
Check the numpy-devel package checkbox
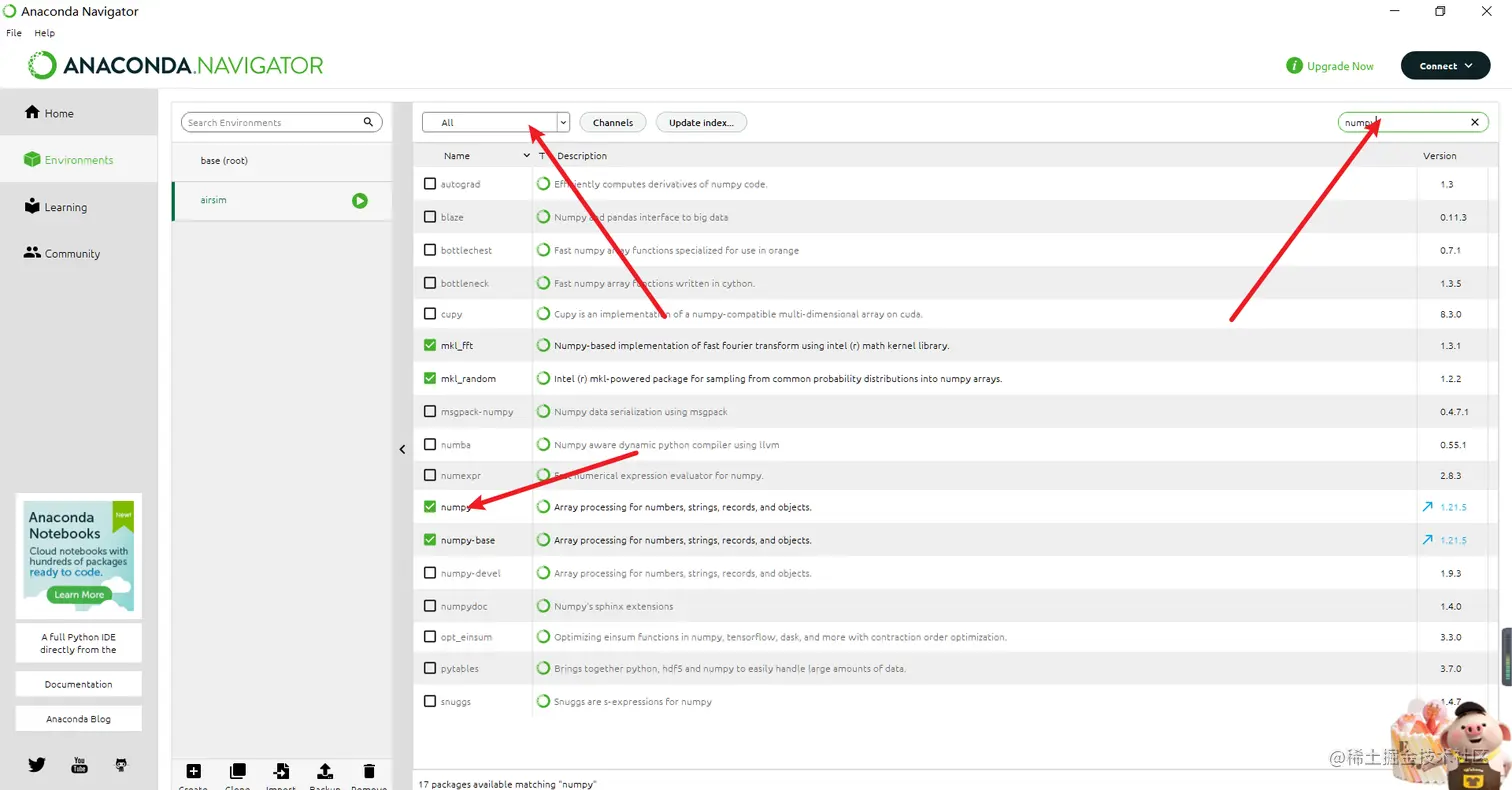pyautogui.click(x=430, y=573)
